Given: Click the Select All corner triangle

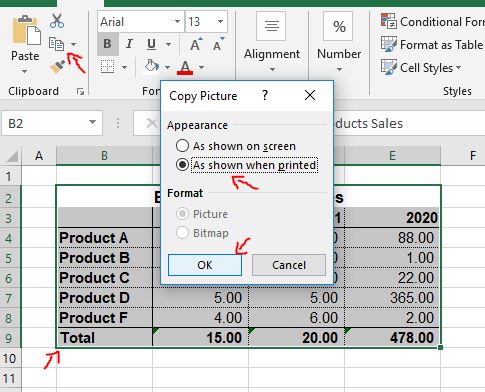Looking at the screenshot, I should coord(12,156).
